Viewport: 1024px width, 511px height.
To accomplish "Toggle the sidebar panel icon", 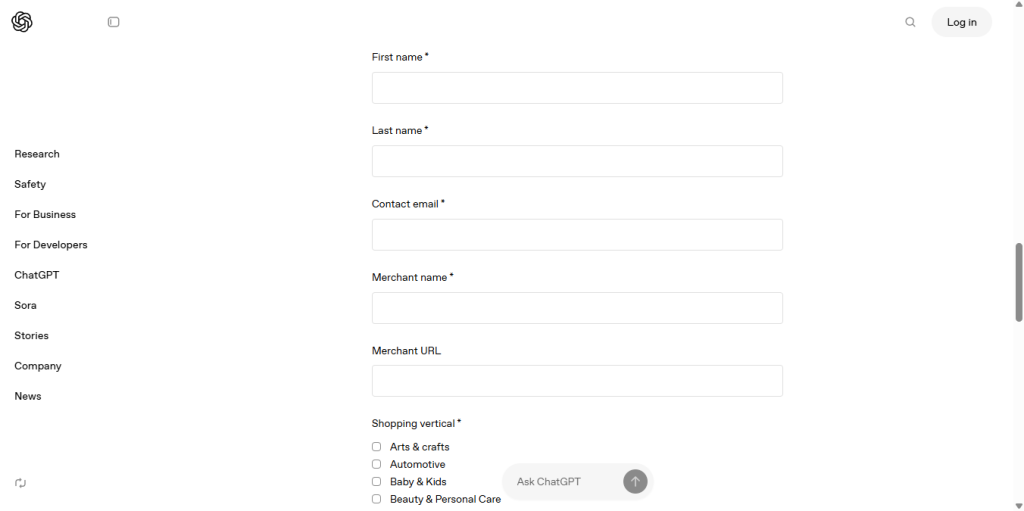I will (x=114, y=22).
